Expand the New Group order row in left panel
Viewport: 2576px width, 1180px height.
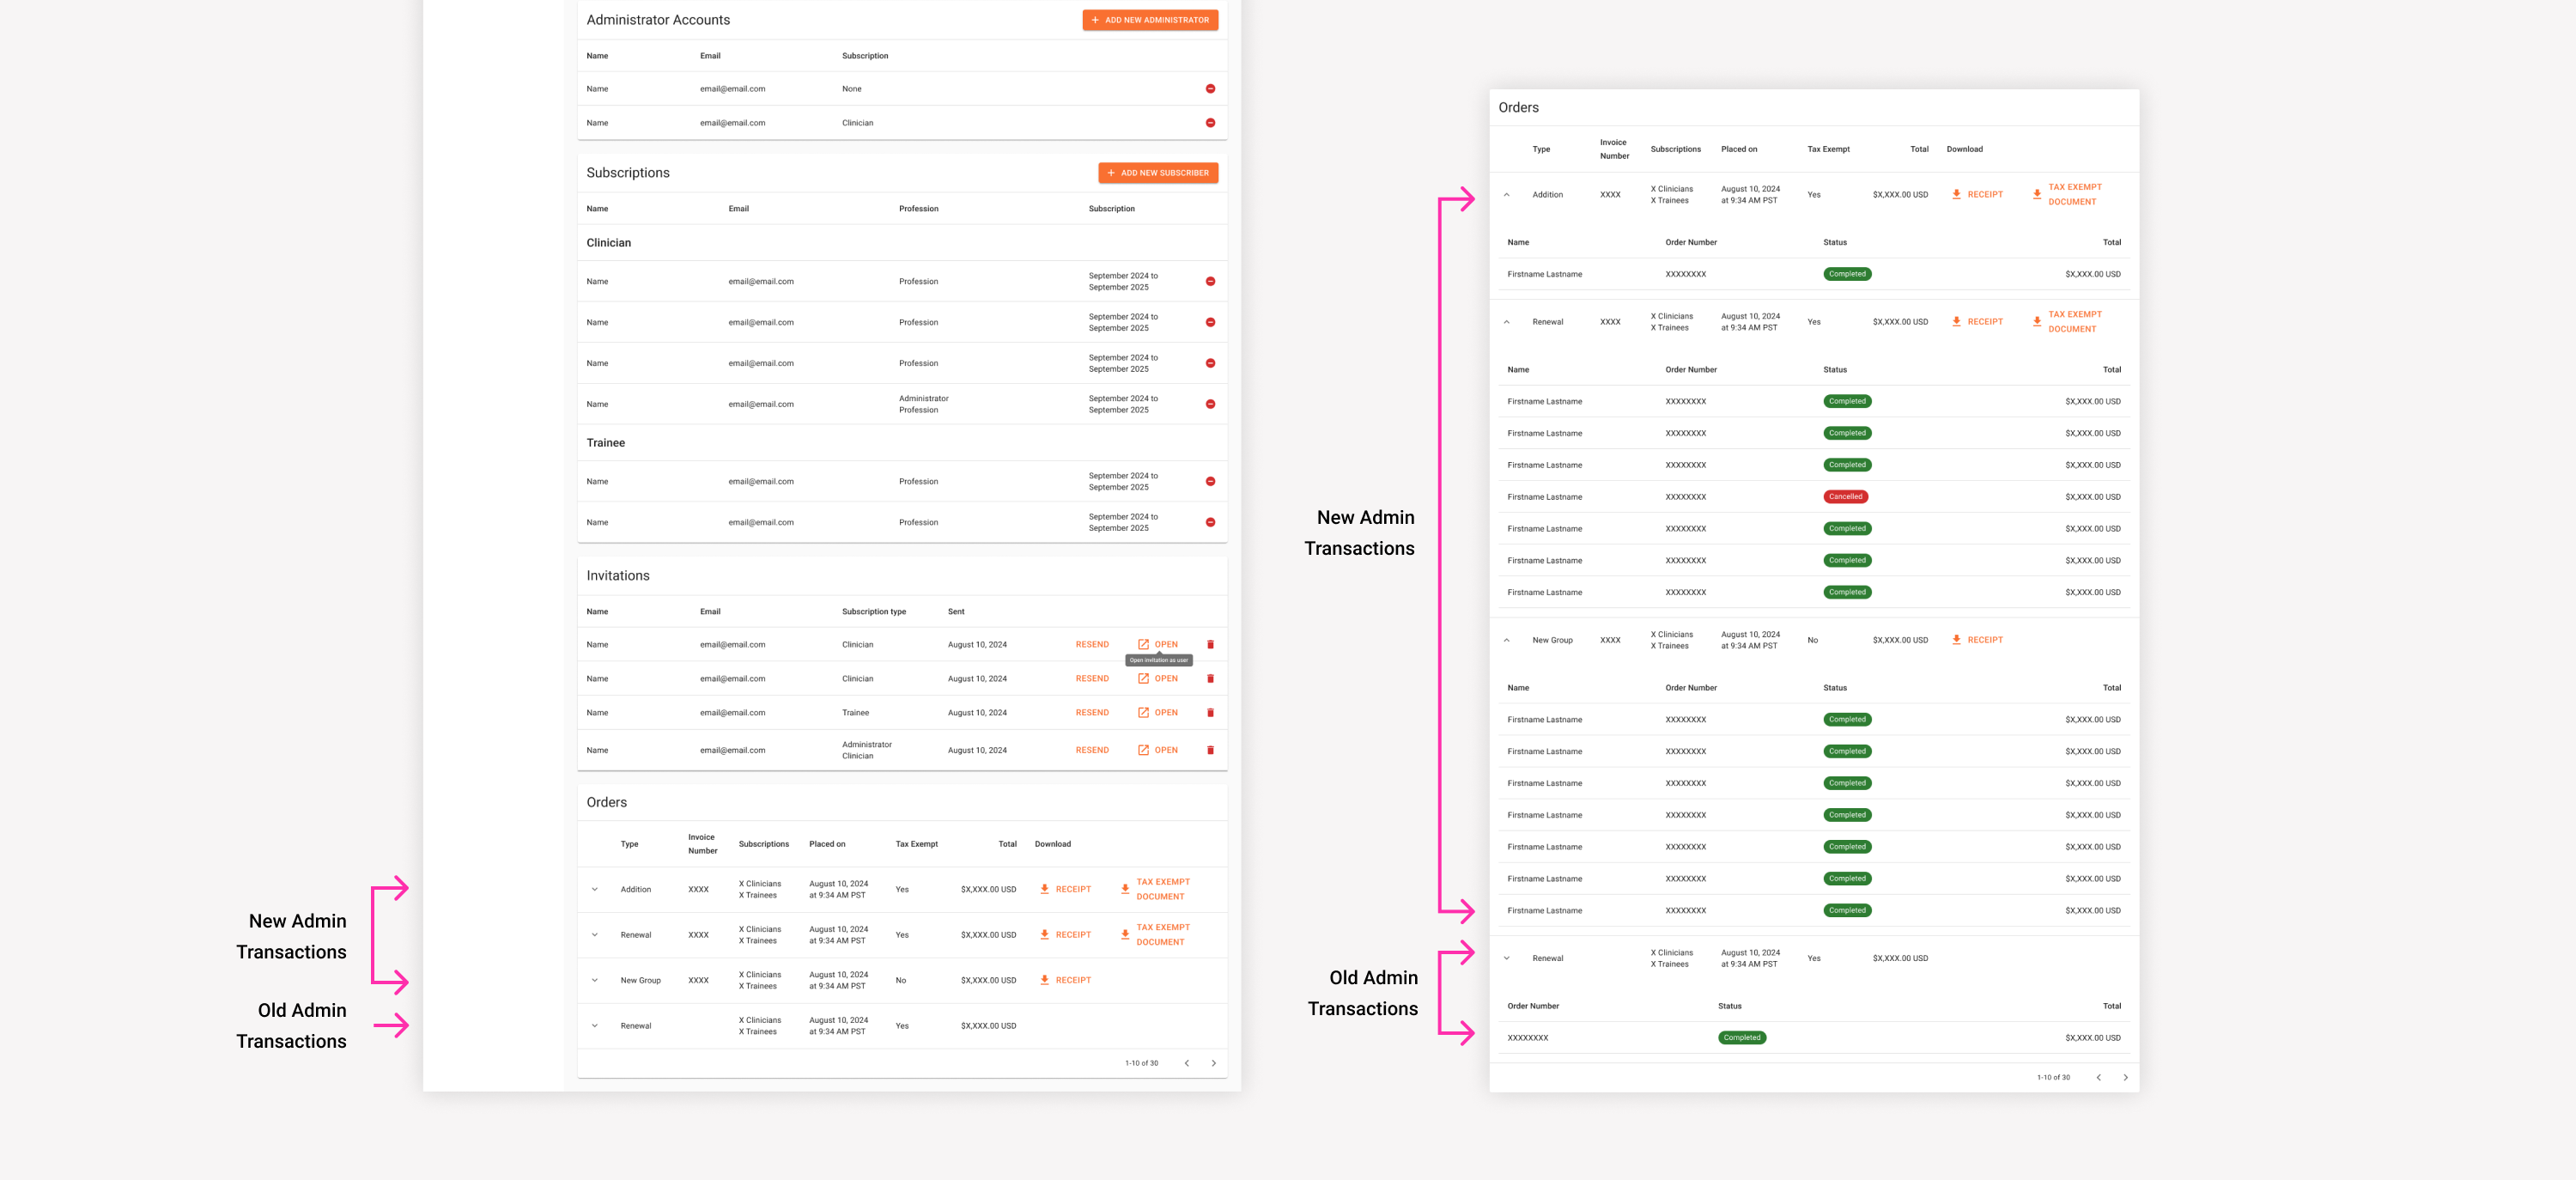tap(595, 980)
